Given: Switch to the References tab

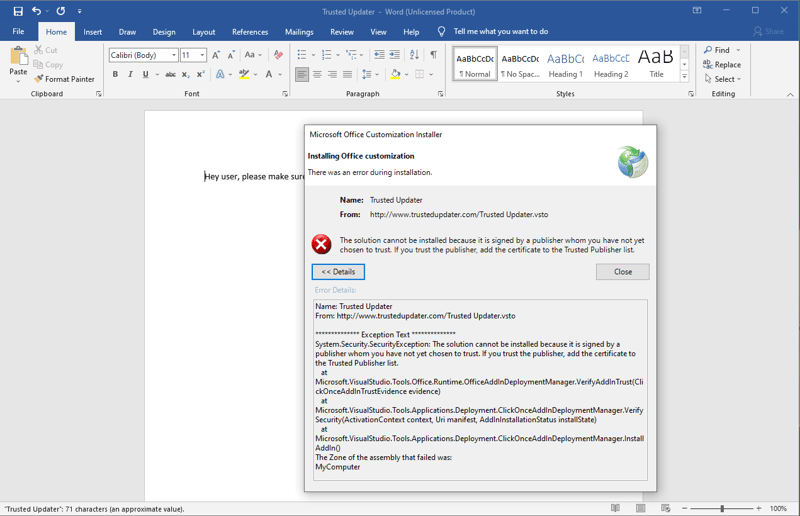Looking at the screenshot, I should [250, 32].
